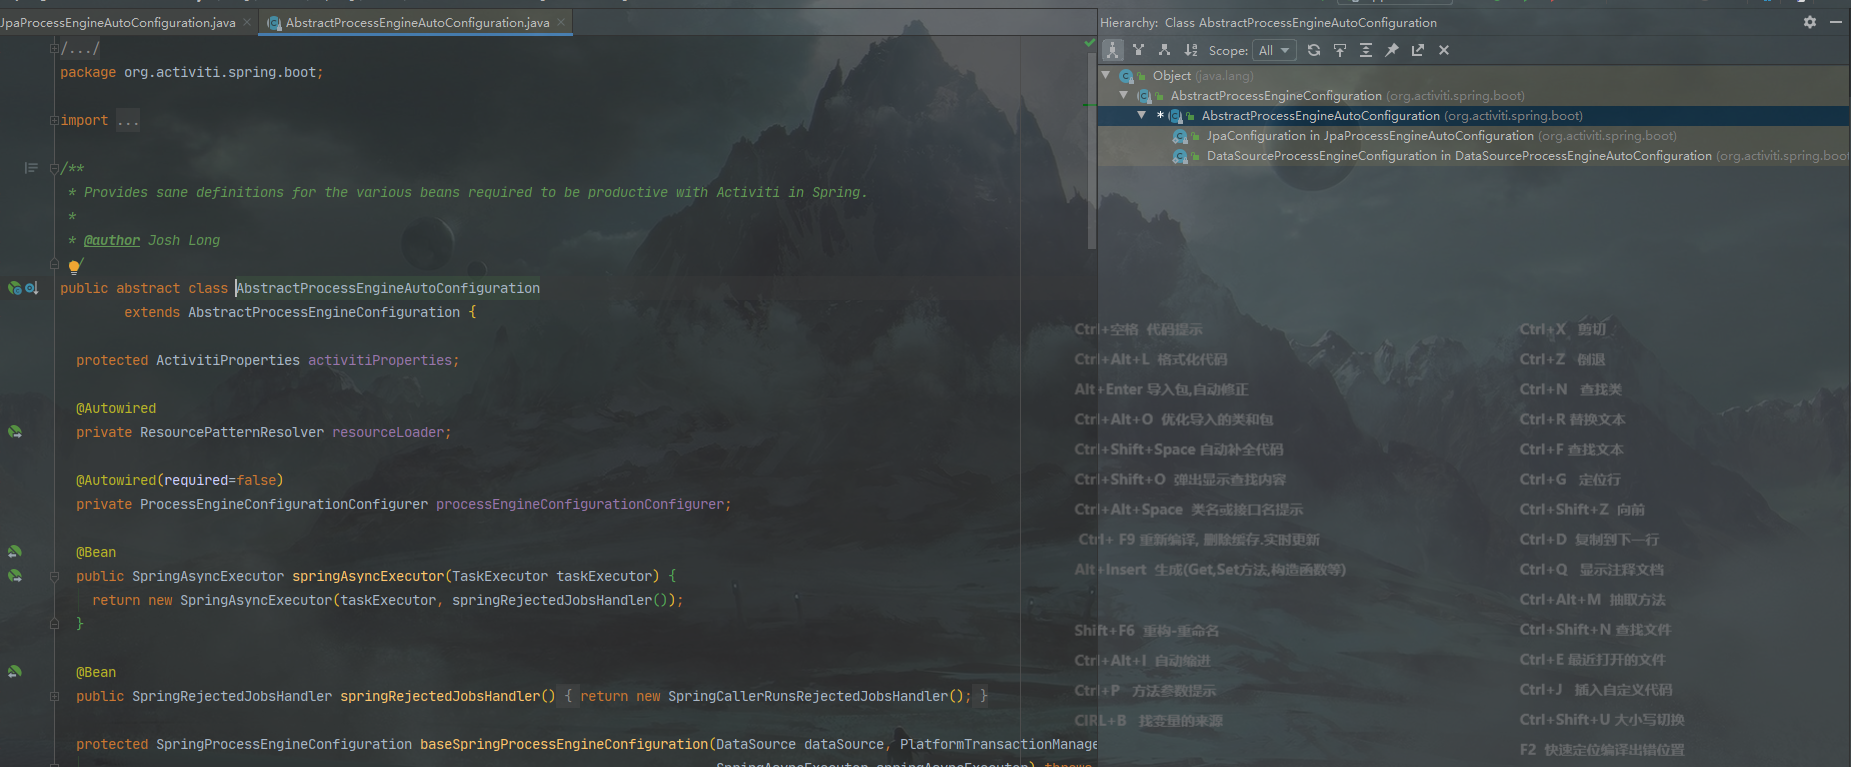Collapse springAsyncExecutor method fold
Image resolution: width=1851 pixels, height=767 pixels.
tap(55, 576)
